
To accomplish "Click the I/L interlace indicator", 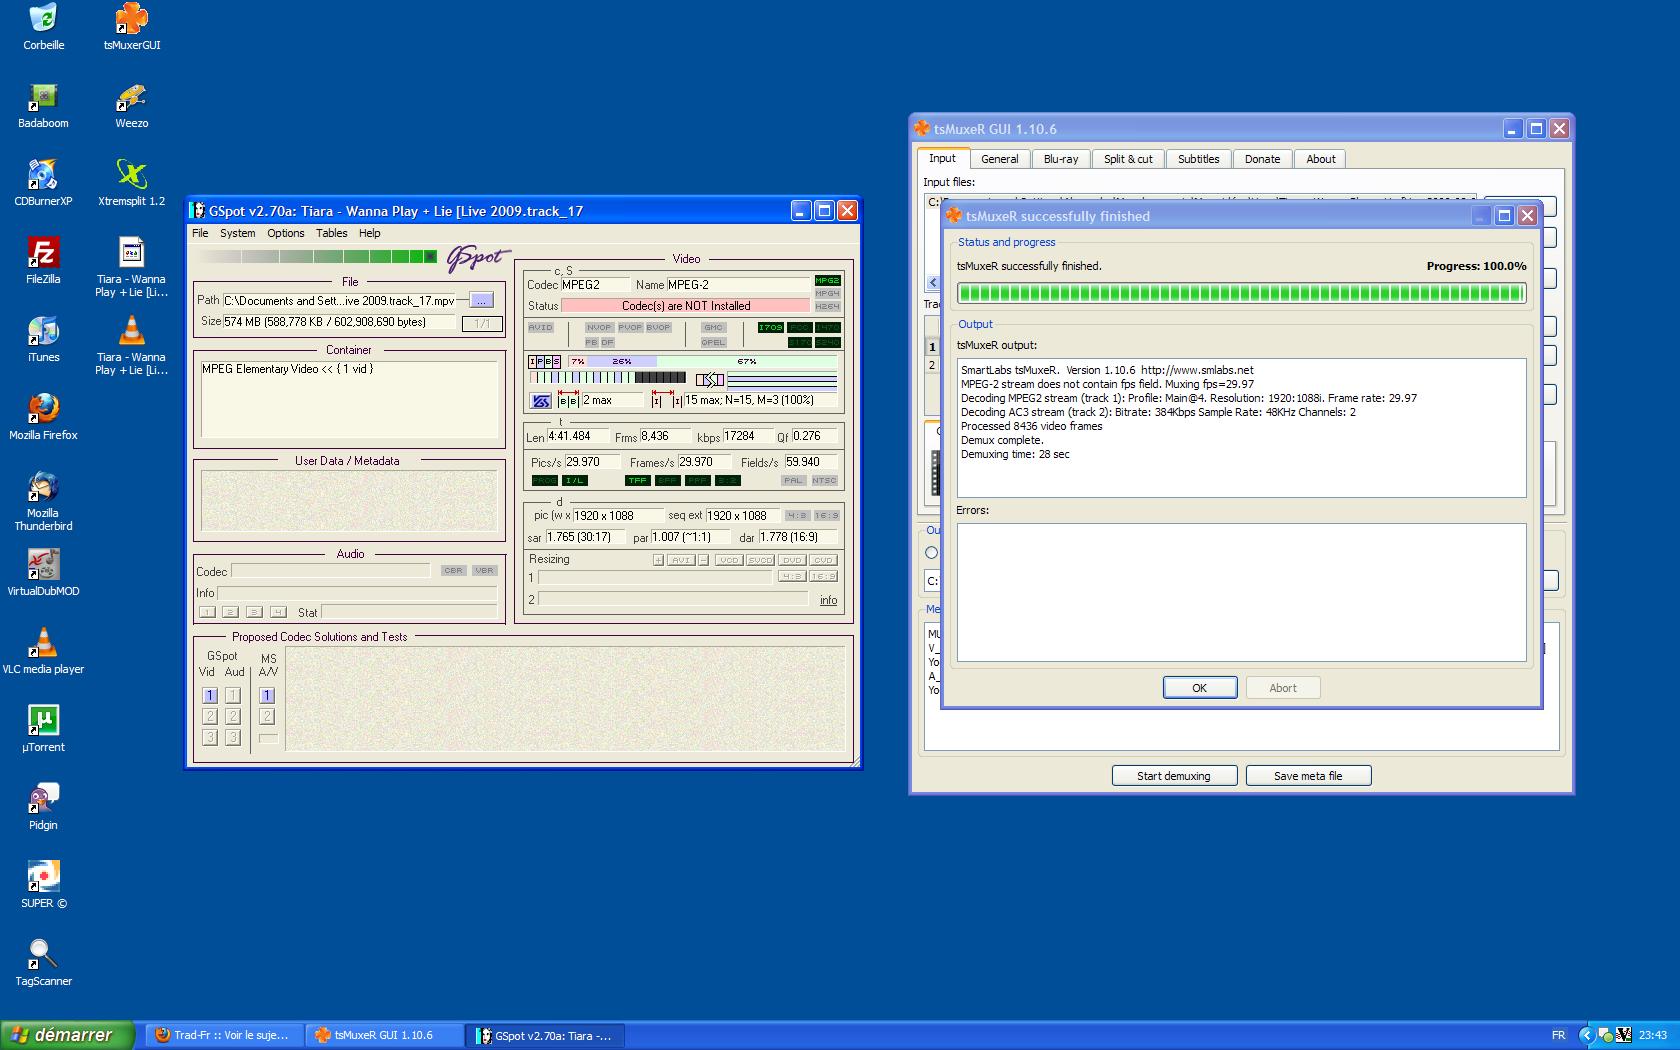I will pyautogui.click(x=575, y=480).
